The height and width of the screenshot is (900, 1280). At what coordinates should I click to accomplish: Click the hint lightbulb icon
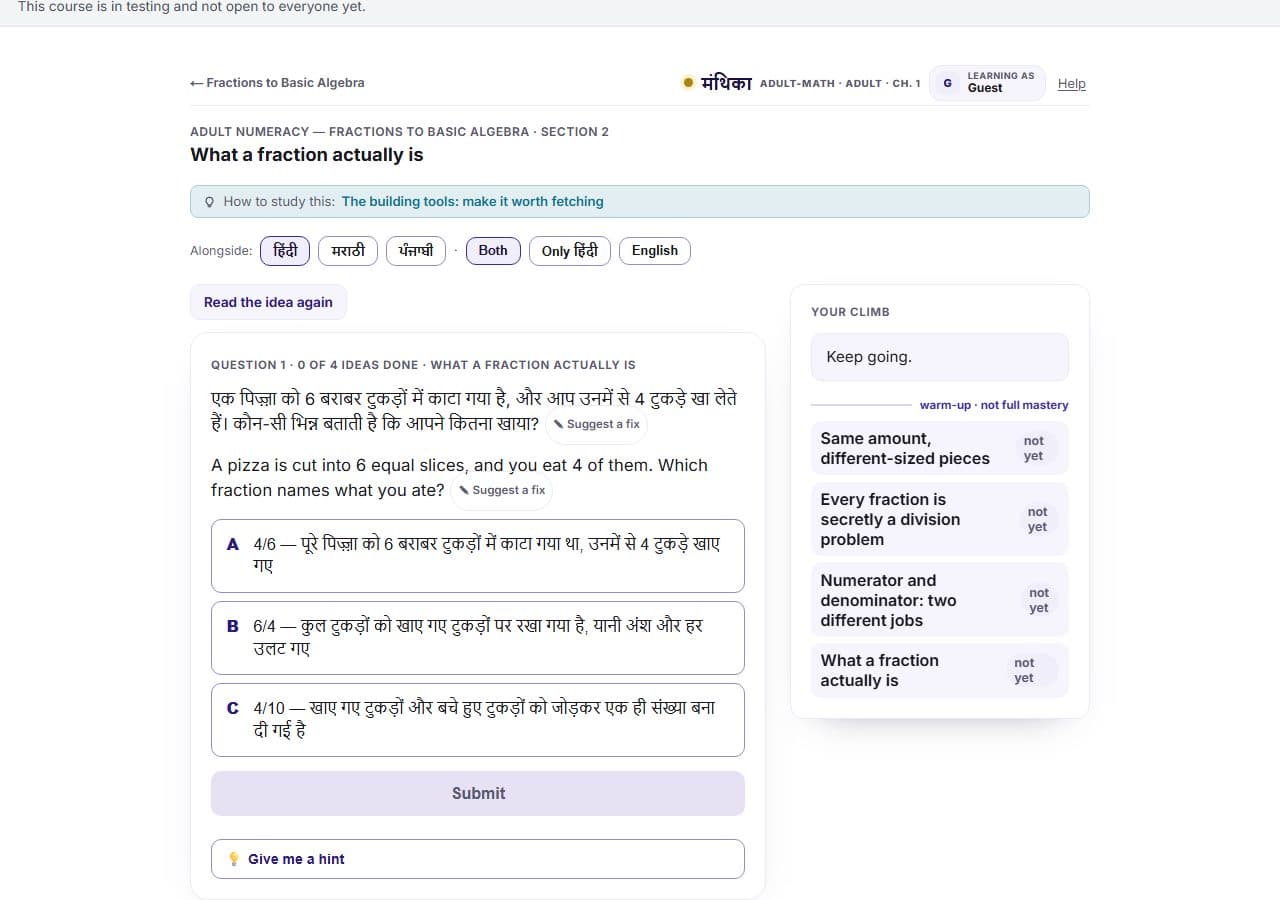tap(234, 859)
